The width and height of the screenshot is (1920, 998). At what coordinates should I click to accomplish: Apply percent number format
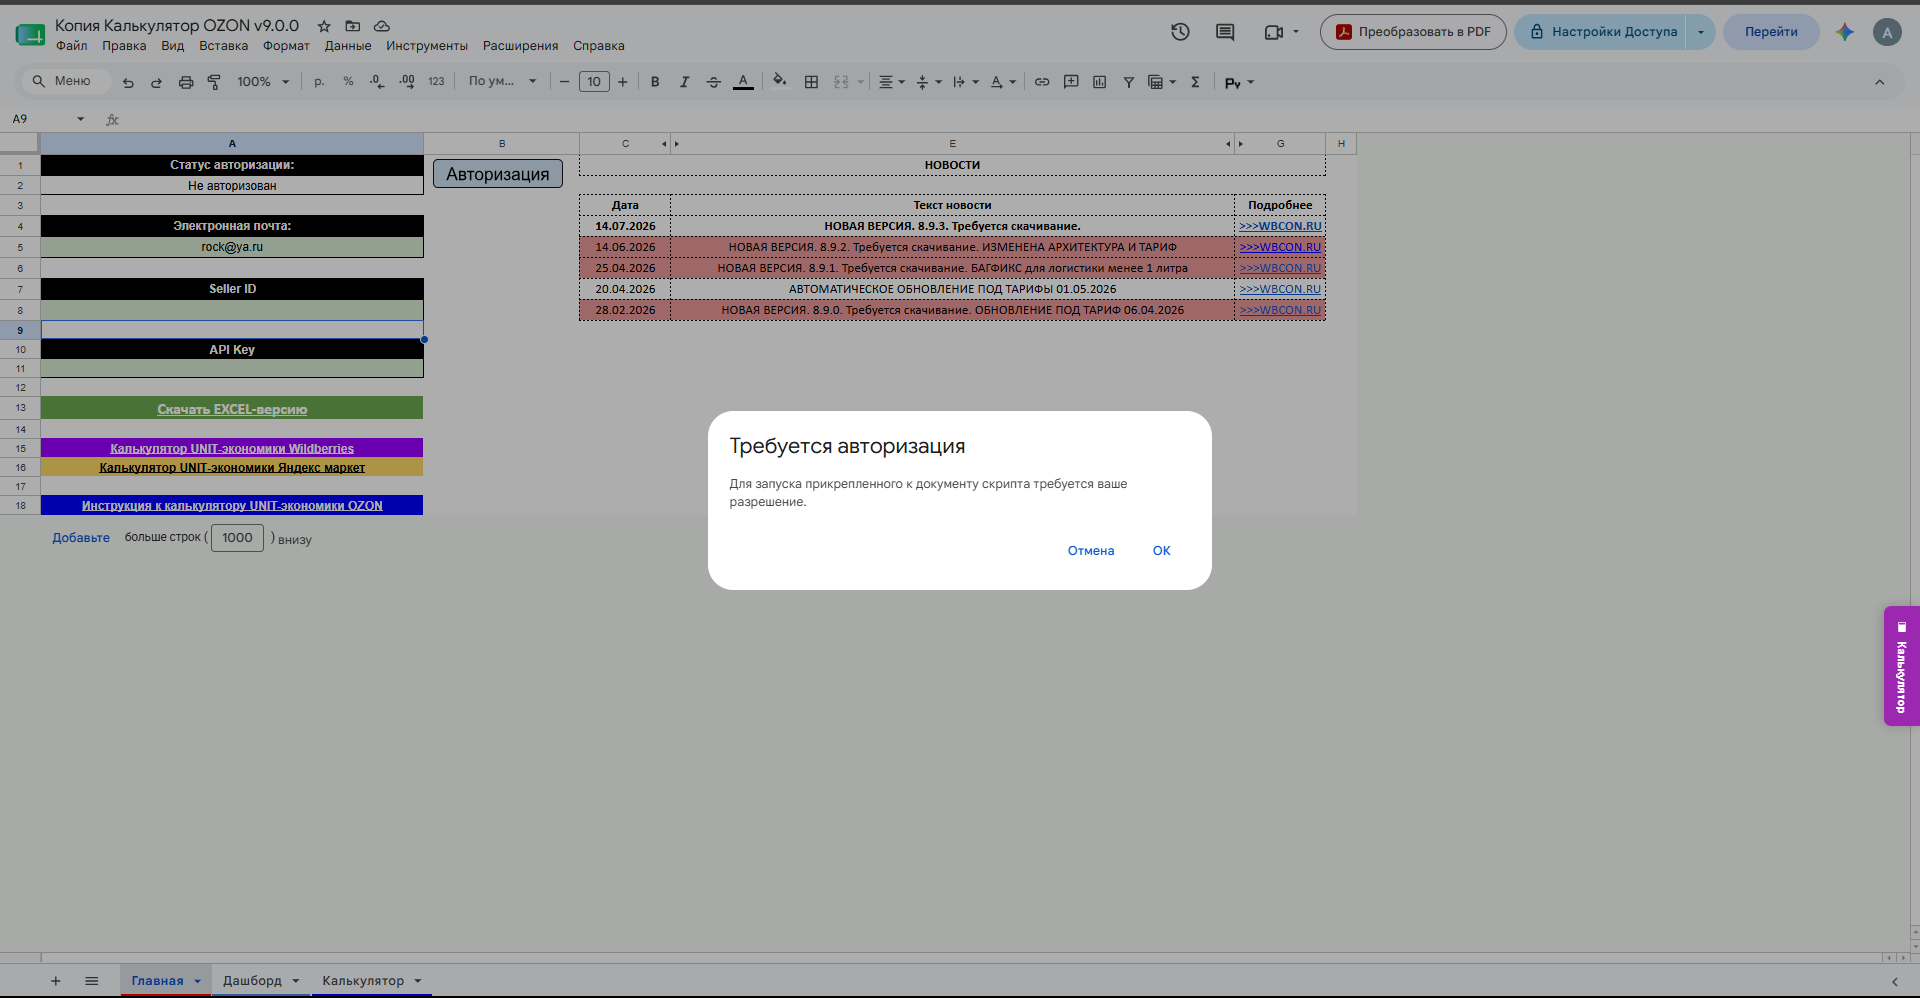click(x=348, y=82)
